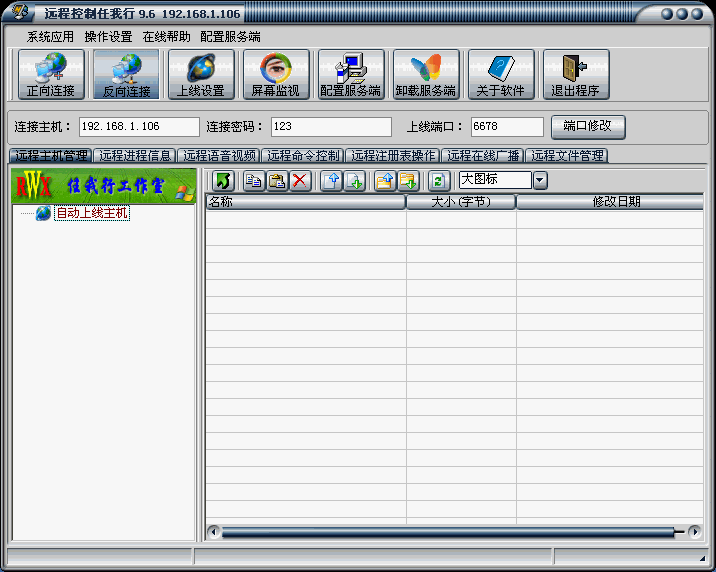Click the green refresh icon in file toolbar
Screen dimensions: 716x572
(x=438, y=180)
